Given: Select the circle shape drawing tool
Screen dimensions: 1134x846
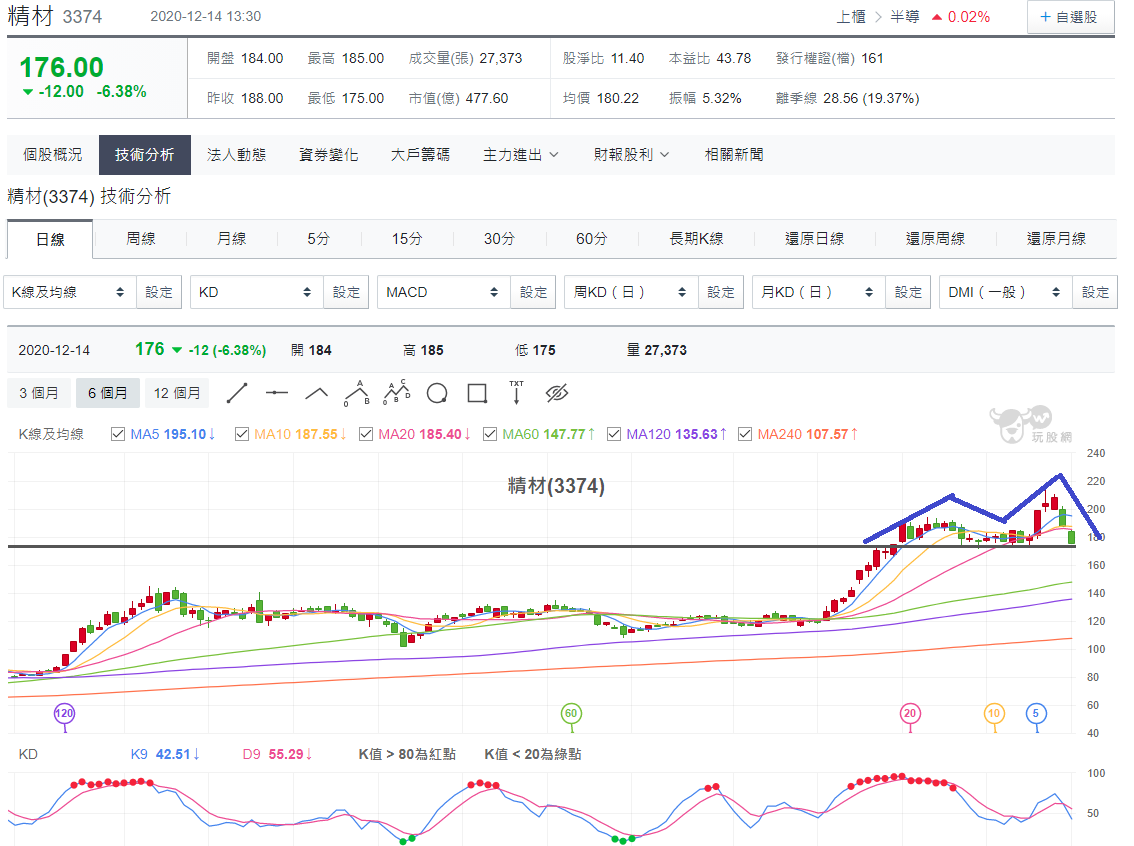Looking at the screenshot, I should point(437,393).
